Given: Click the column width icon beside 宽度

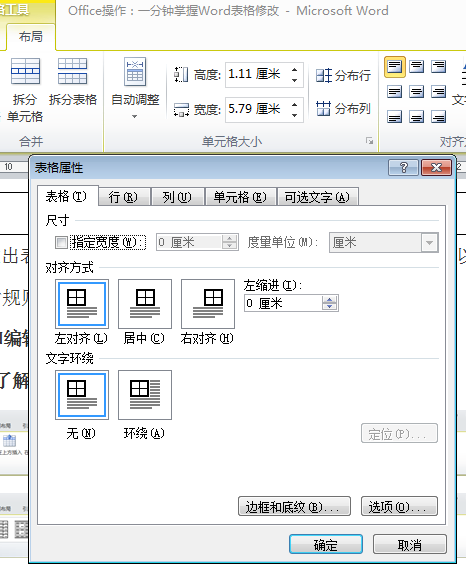Looking at the screenshot, I should pyautogui.click(x=181, y=109).
